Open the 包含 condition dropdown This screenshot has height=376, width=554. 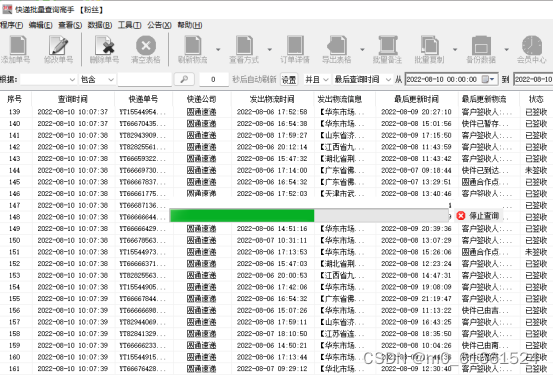click(x=97, y=80)
